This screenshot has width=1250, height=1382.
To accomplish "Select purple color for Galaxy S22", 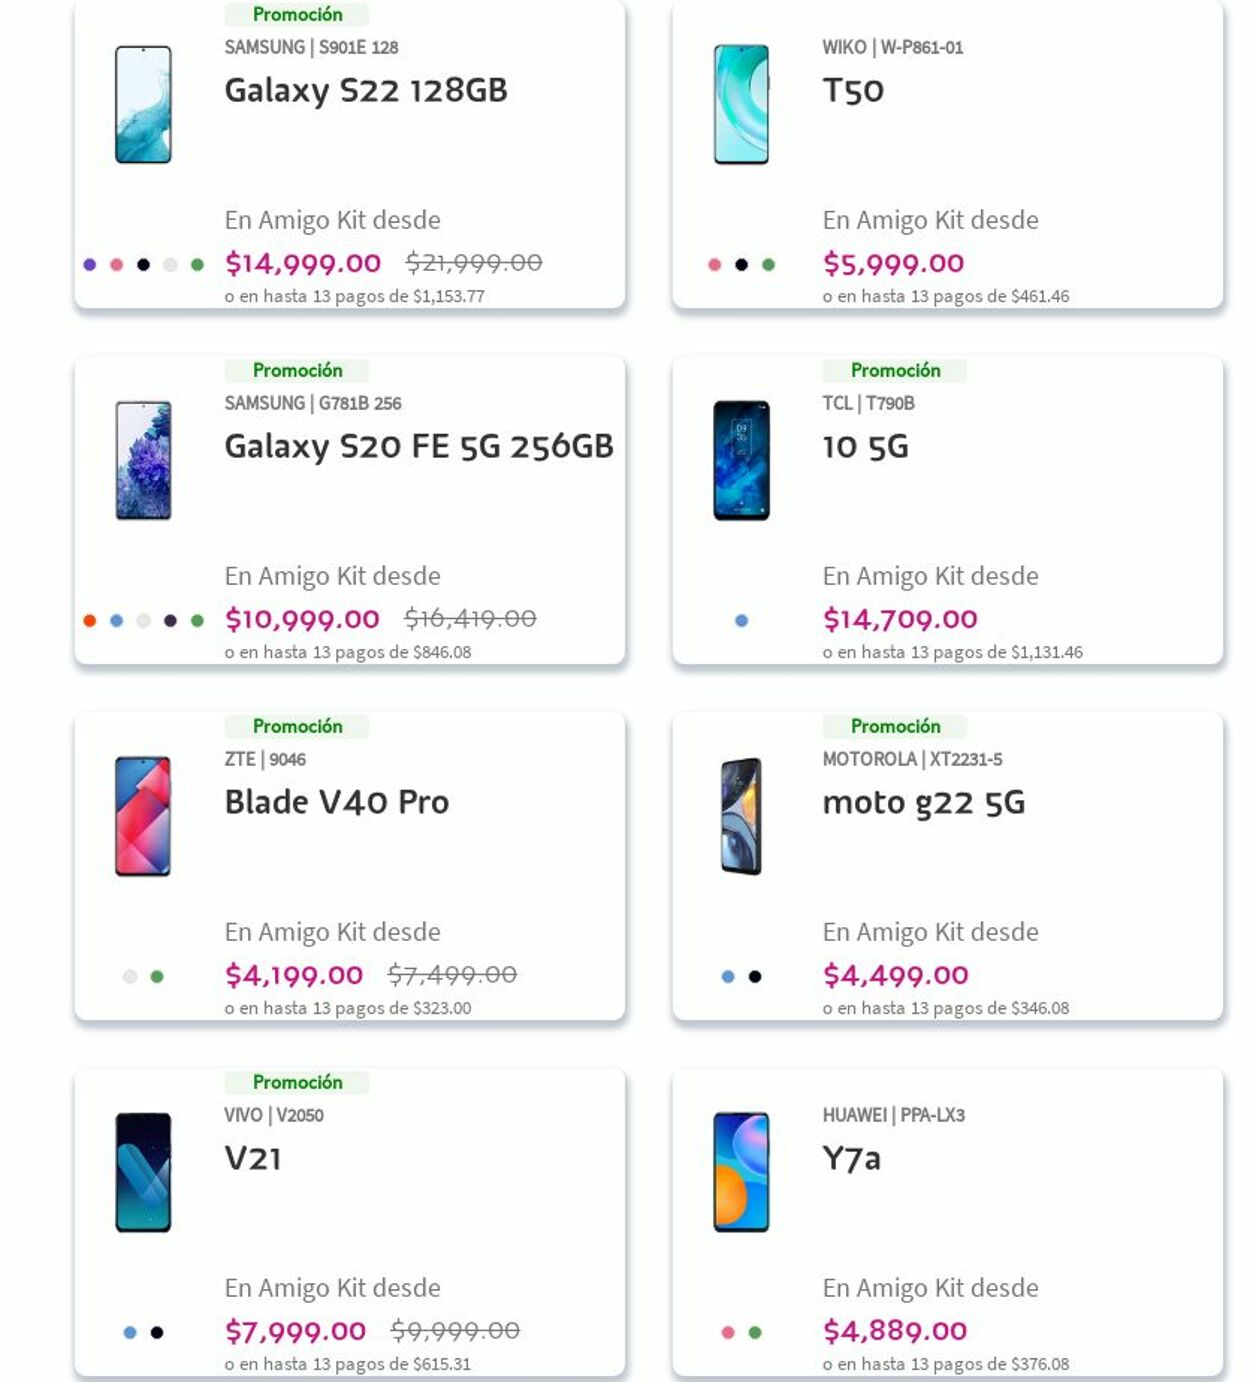I will click(x=90, y=265).
